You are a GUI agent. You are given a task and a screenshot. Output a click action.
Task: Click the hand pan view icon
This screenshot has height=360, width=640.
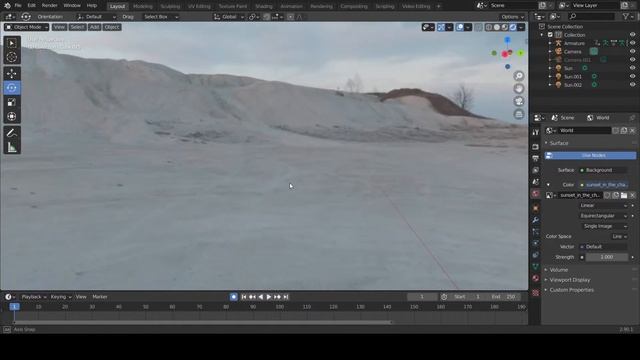pos(519,89)
